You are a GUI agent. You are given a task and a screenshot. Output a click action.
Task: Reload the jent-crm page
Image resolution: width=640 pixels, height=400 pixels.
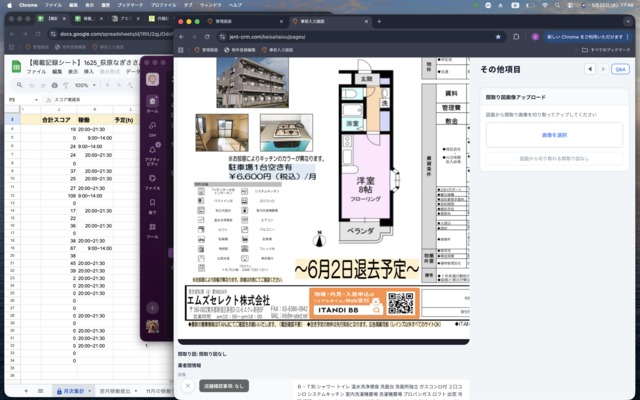207,37
